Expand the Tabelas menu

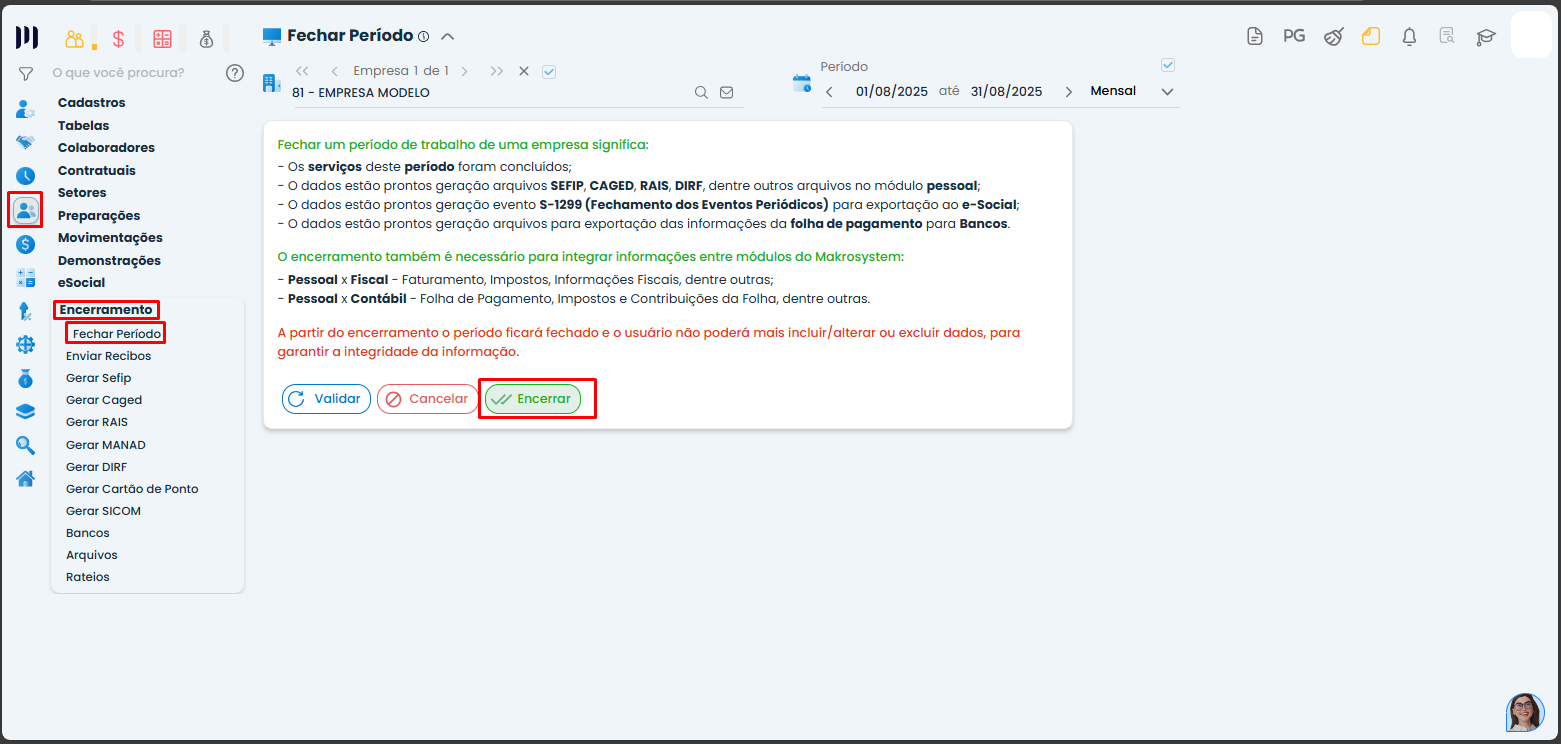(84, 125)
